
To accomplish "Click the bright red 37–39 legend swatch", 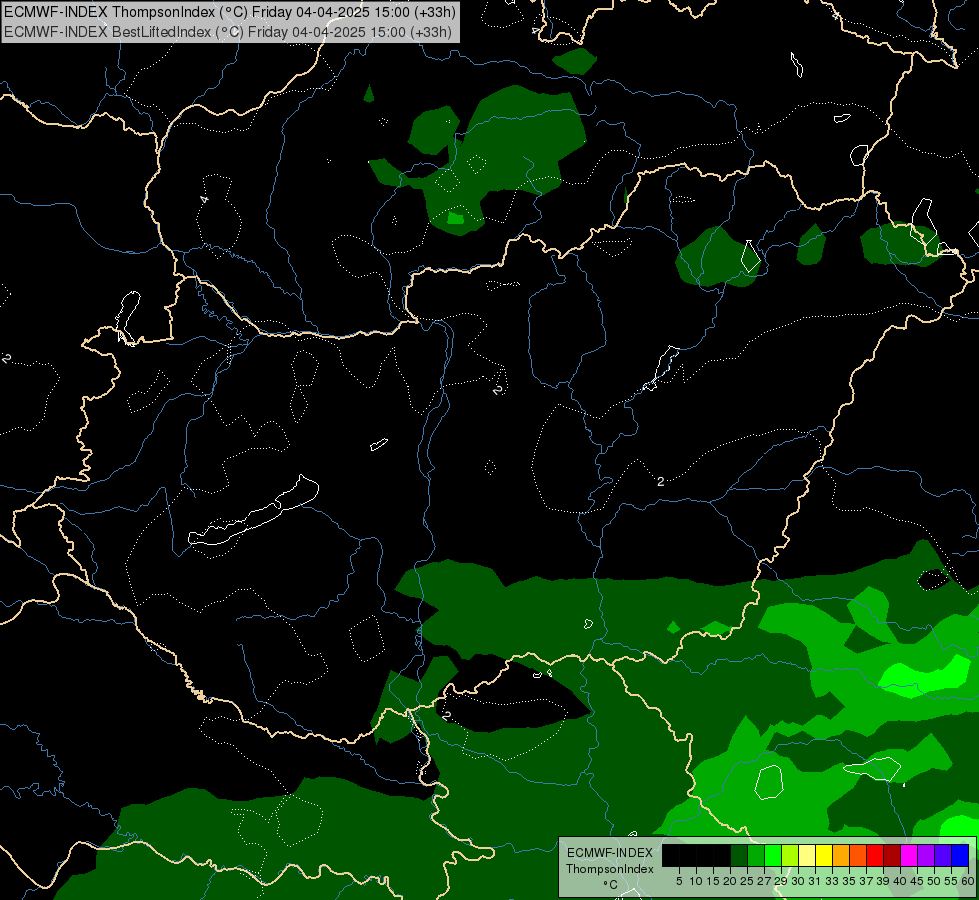I will click(875, 855).
